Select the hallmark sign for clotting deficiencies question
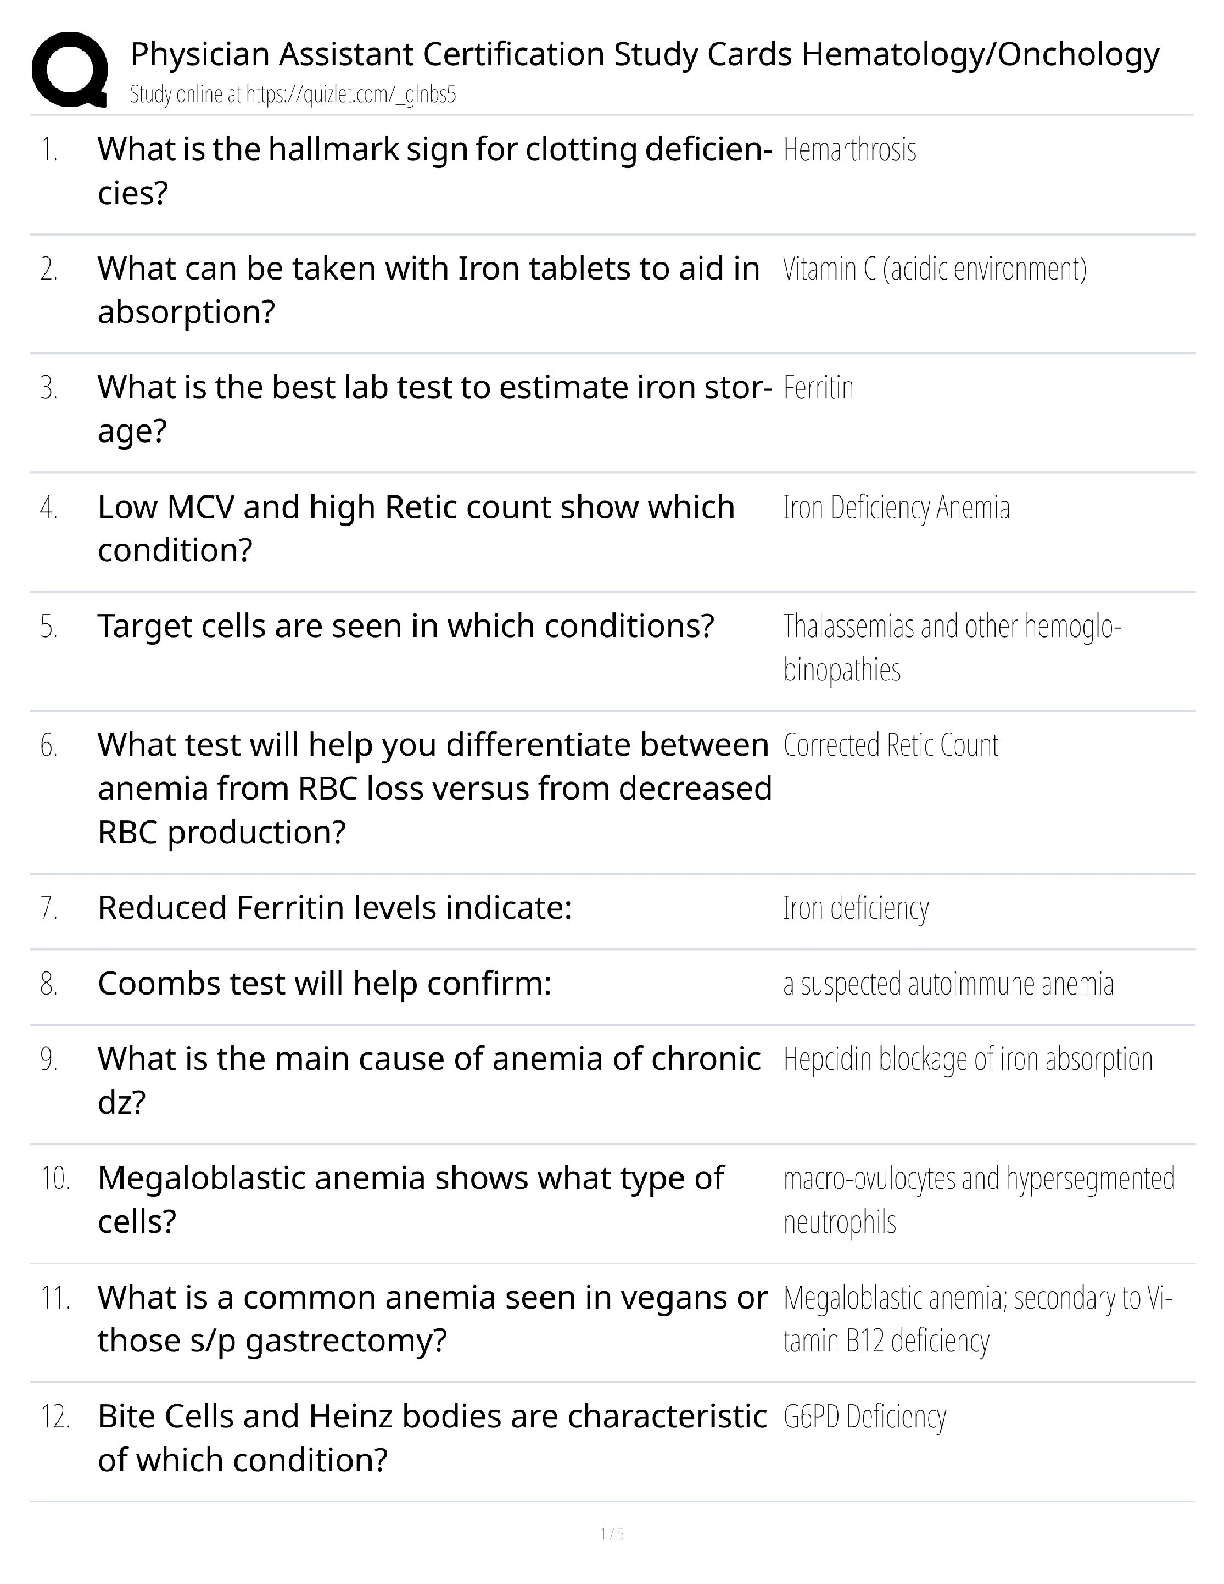 coord(433,171)
